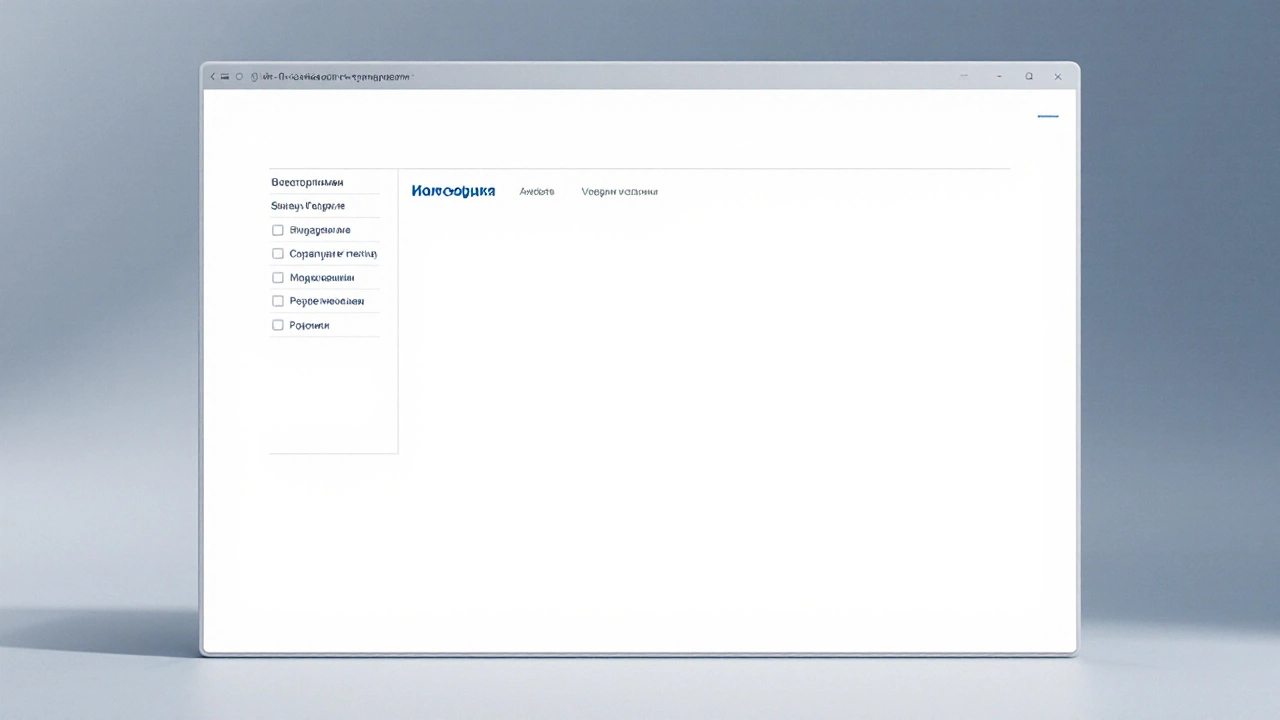Focus the address bar URL text
The image size is (1280, 720).
click(335, 77)
